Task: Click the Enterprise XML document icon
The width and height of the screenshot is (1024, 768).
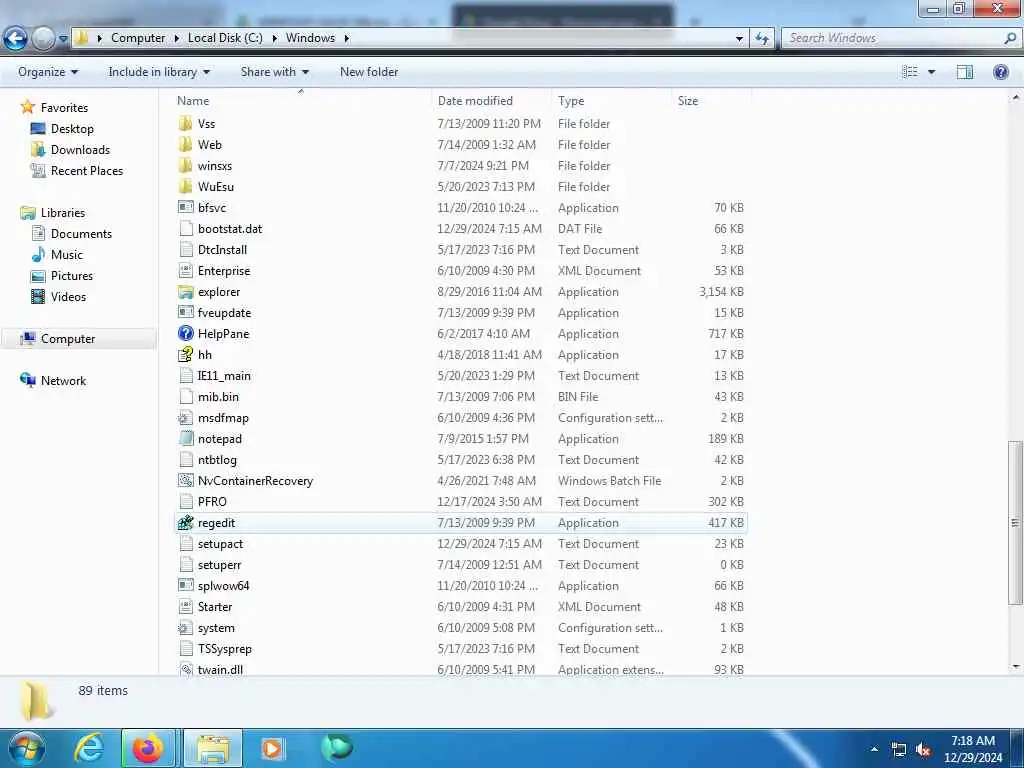Action: click(x=186, y=271)
